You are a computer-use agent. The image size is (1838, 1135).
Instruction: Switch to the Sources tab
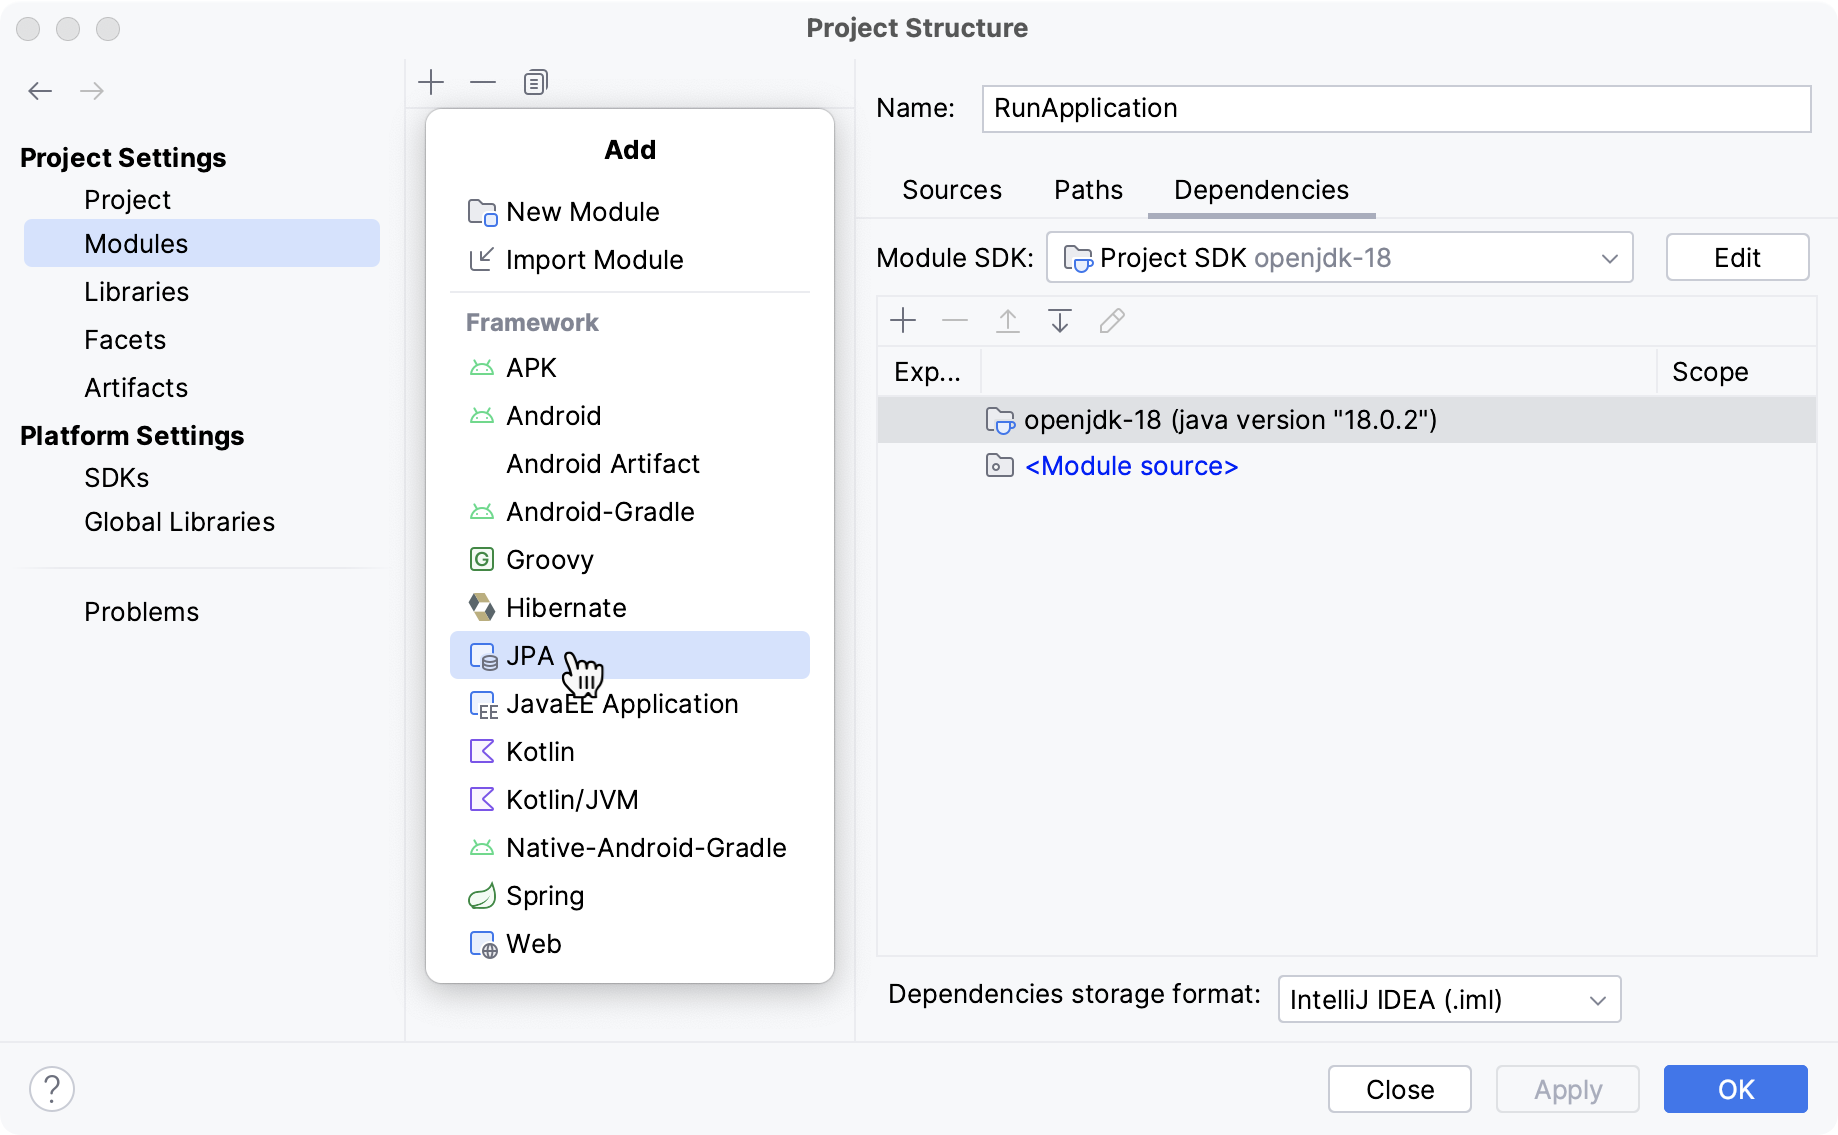click(951, 189)
